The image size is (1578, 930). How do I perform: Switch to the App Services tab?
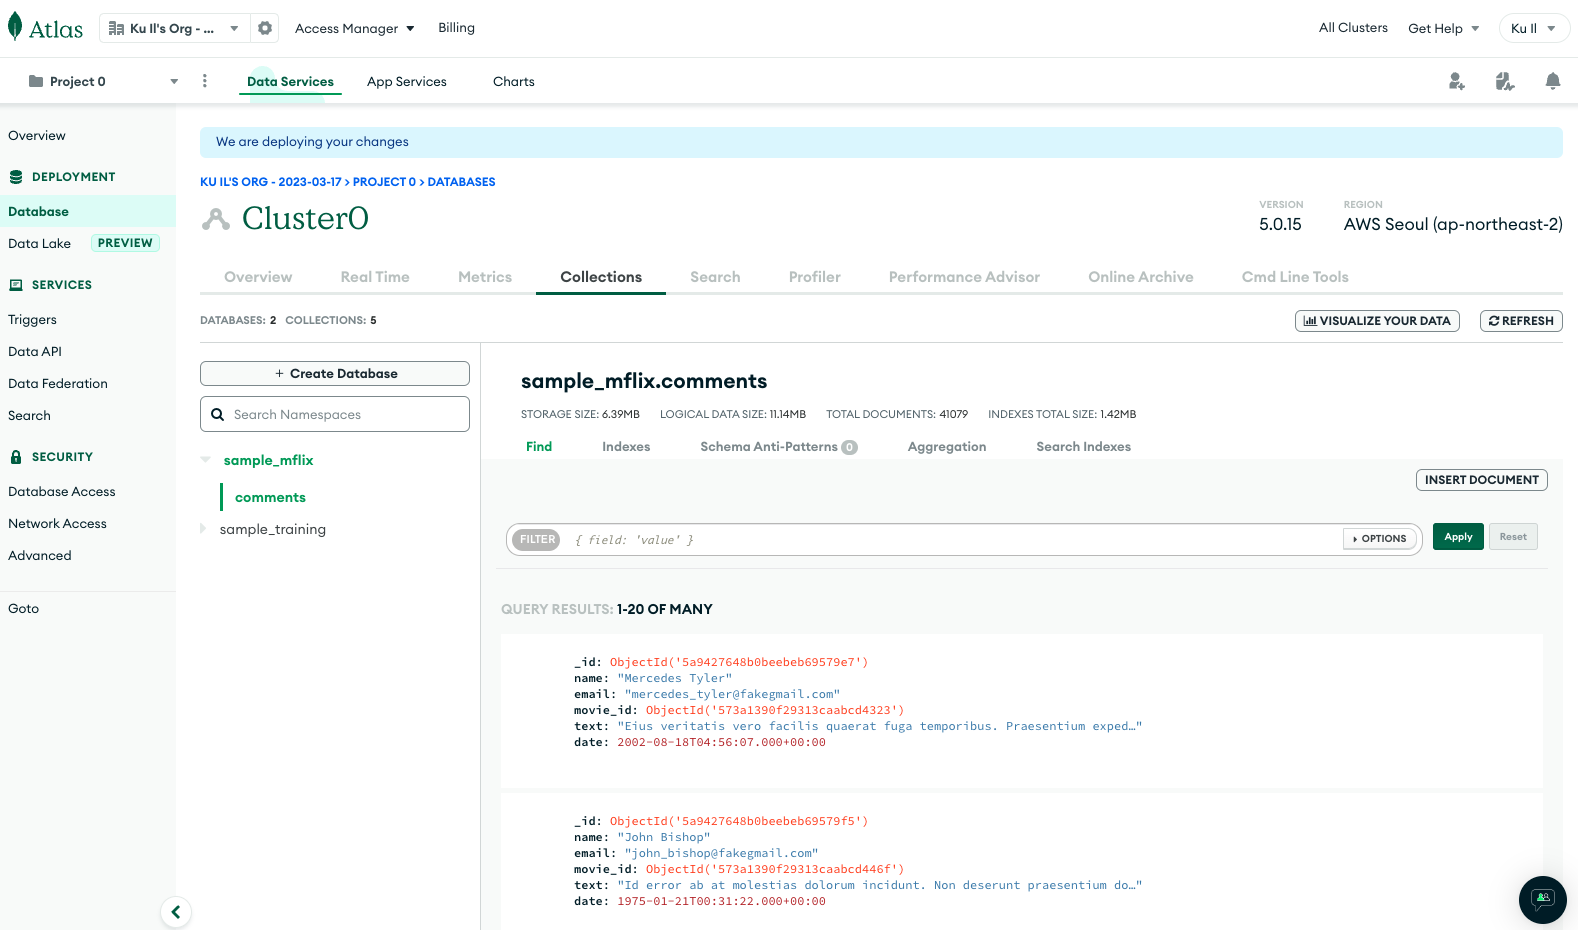pyautogui.click(x=407, y=82)
